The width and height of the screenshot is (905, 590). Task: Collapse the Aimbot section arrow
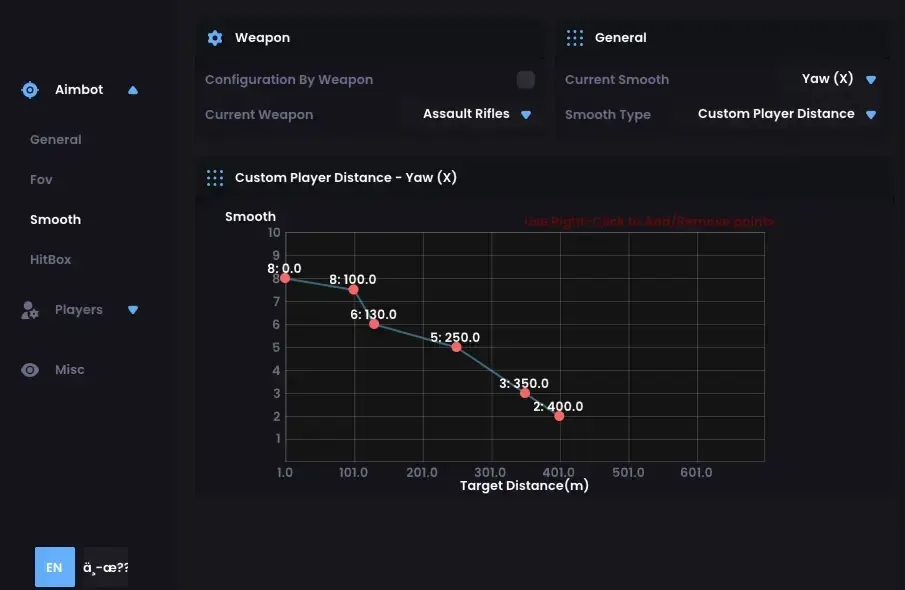(133, 90)
